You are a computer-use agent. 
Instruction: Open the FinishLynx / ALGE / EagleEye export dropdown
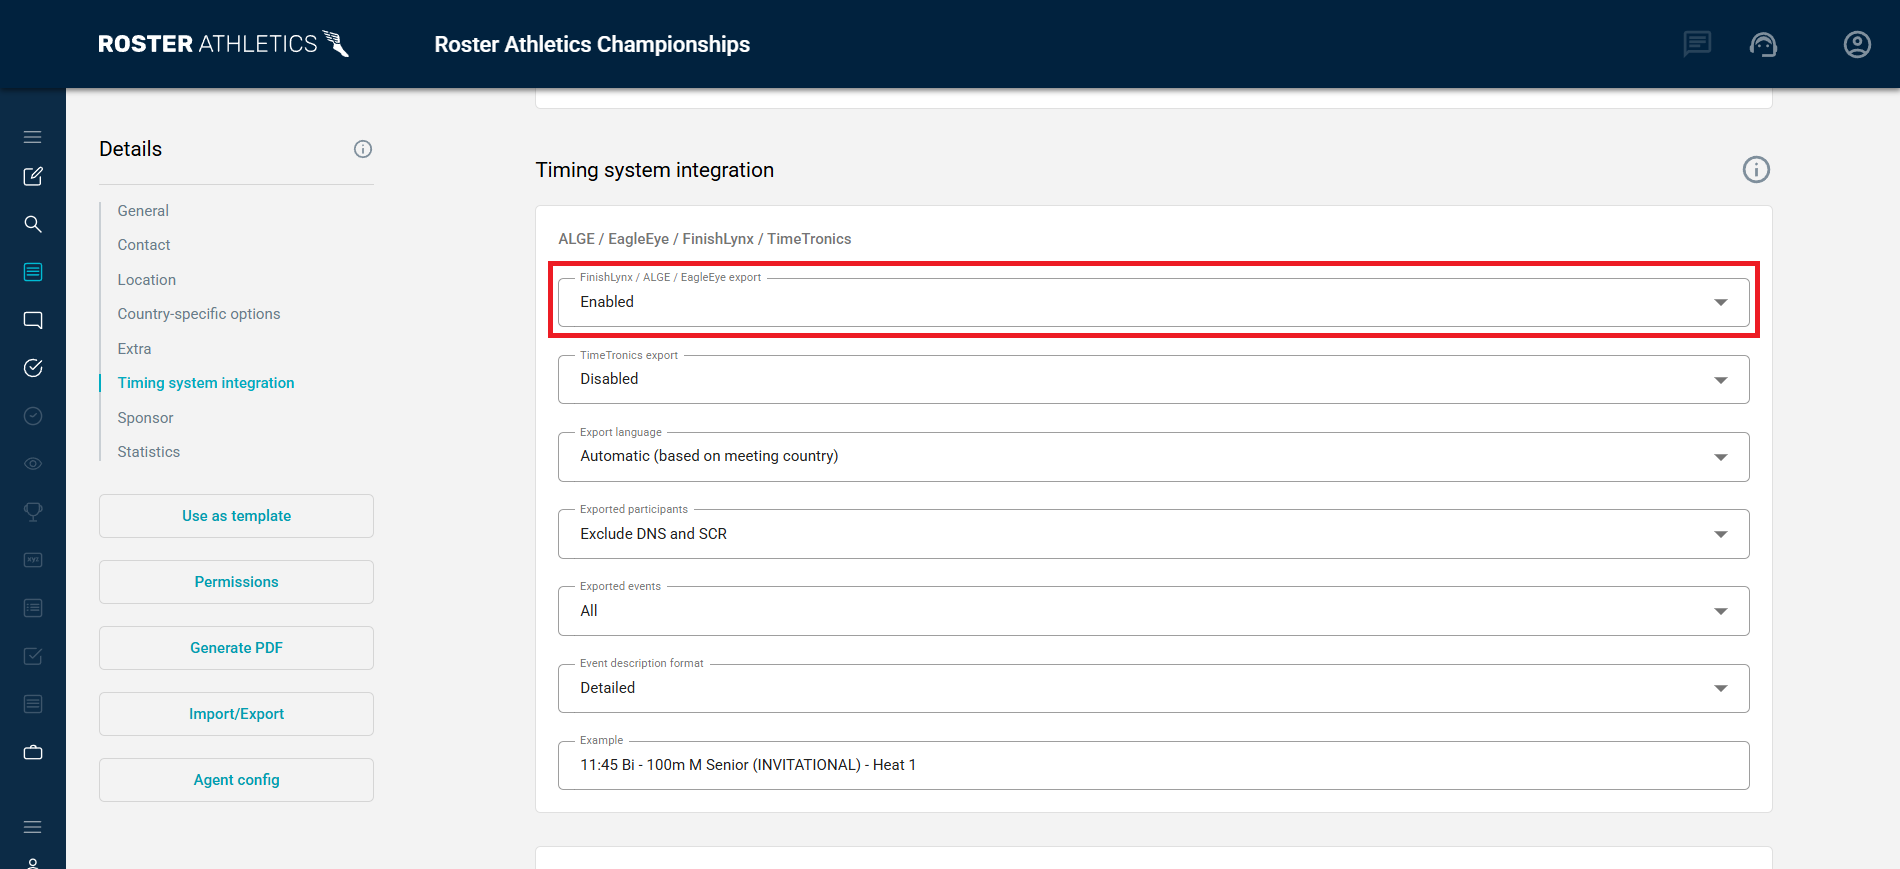[1153, 302]
